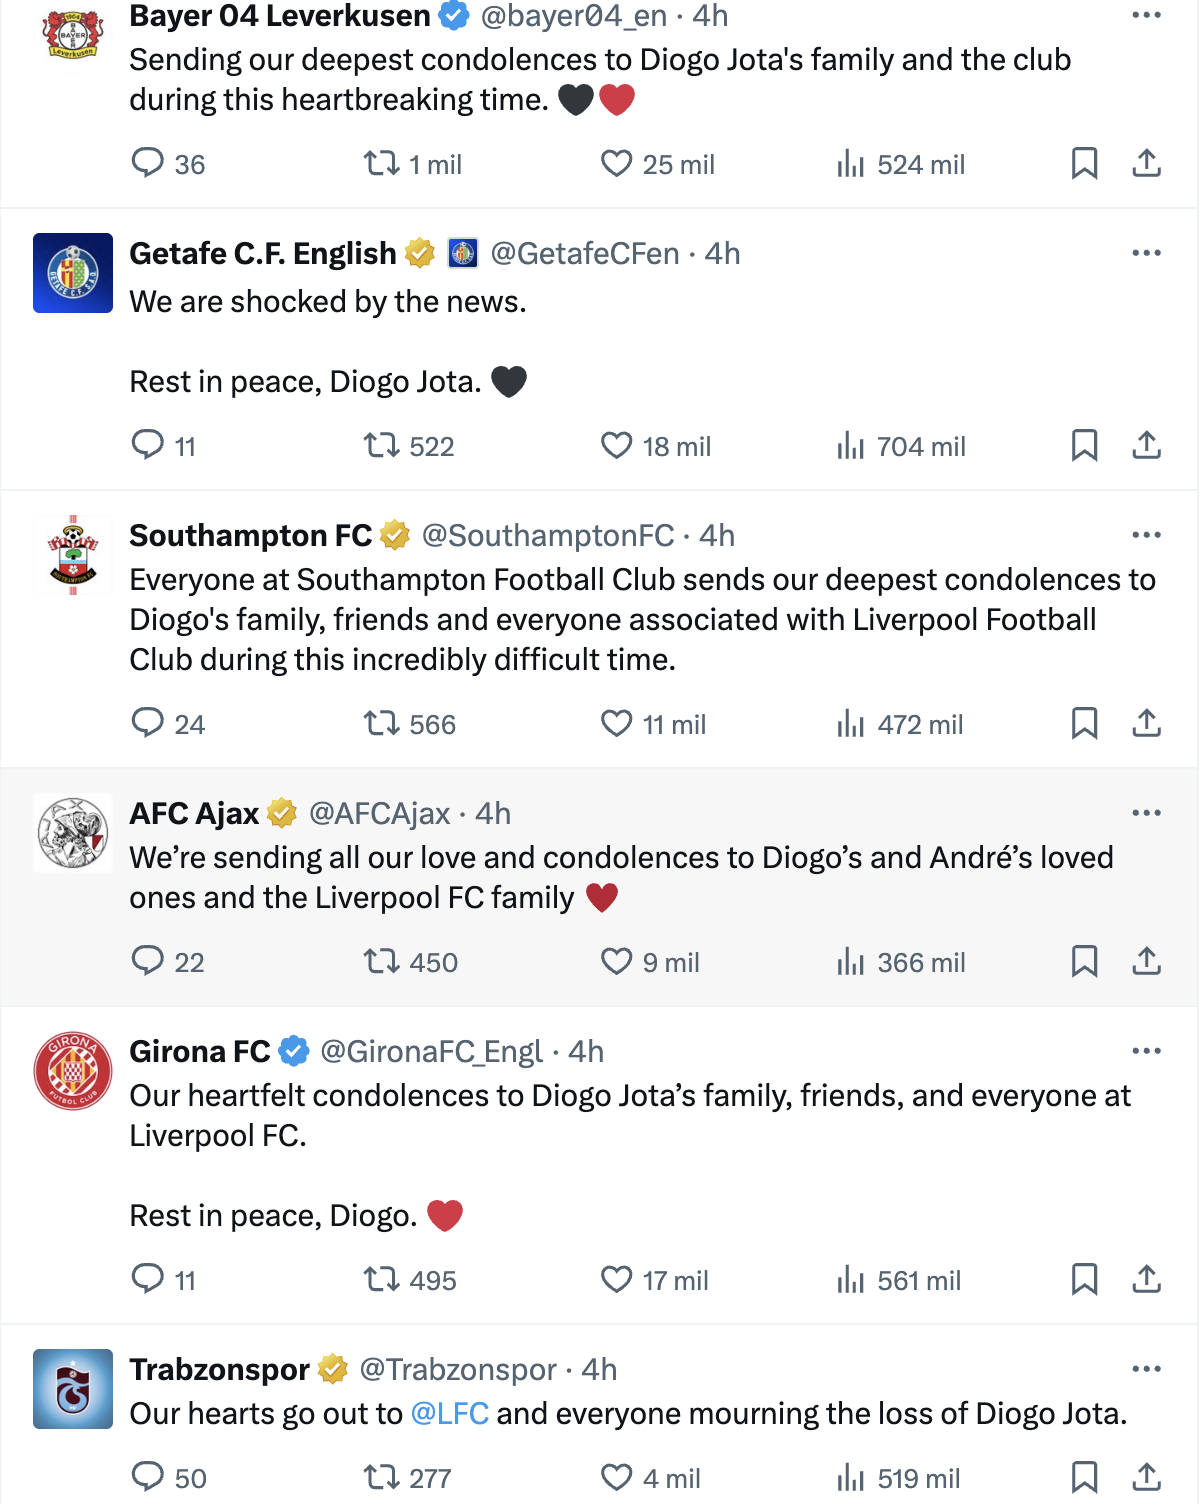Go to the @SouthamptonFC handle profile
Screen dimensions: 1202x1504
click(x=547, y=536)
